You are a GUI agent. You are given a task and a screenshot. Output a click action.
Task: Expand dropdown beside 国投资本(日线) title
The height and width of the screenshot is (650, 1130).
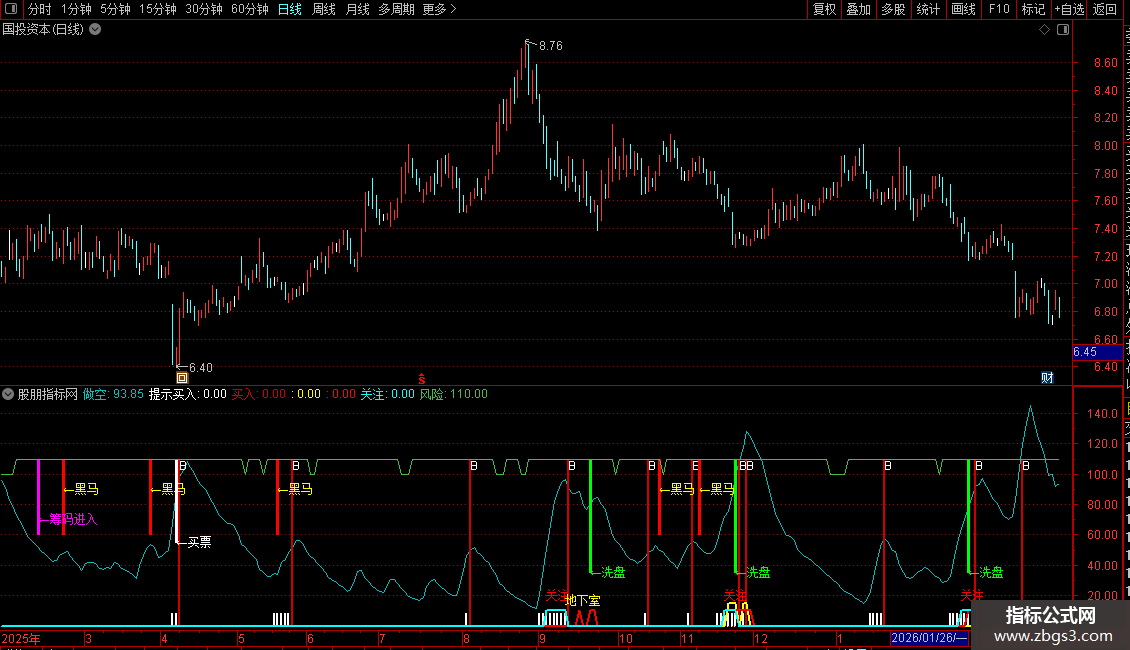click(95, 30)
